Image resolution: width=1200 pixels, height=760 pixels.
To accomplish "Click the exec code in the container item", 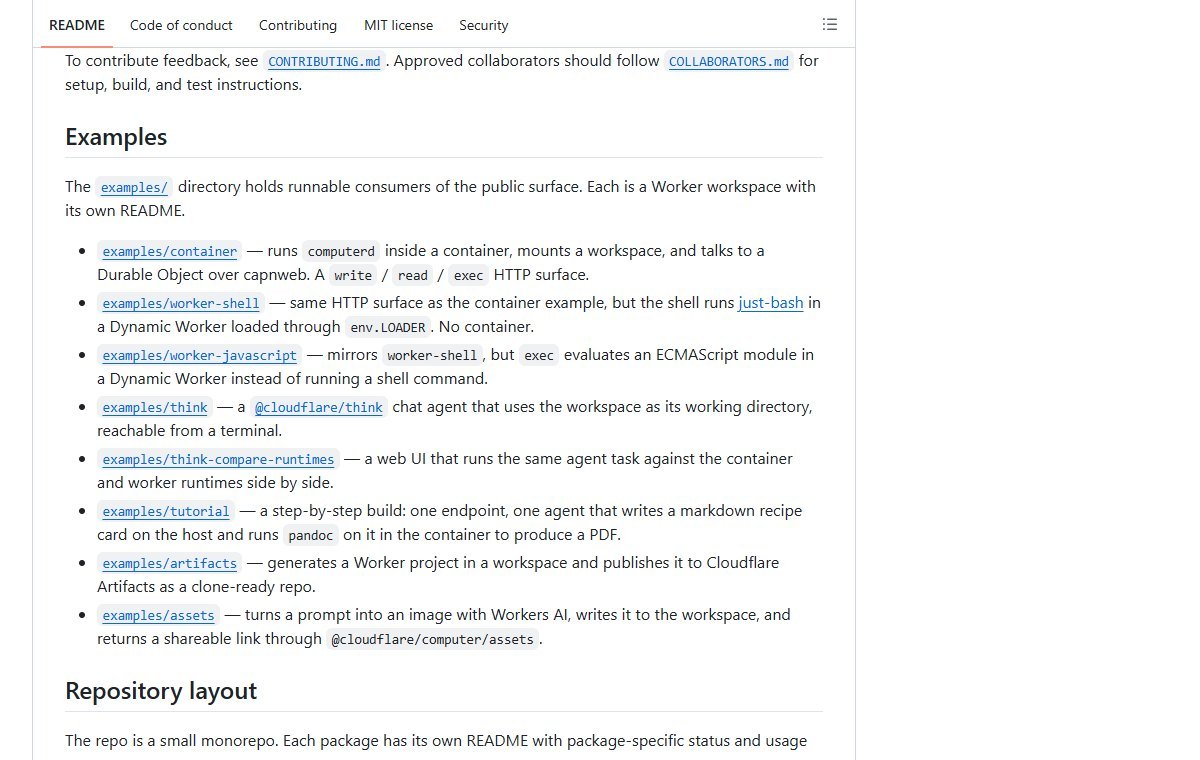I will coord(468,275).
